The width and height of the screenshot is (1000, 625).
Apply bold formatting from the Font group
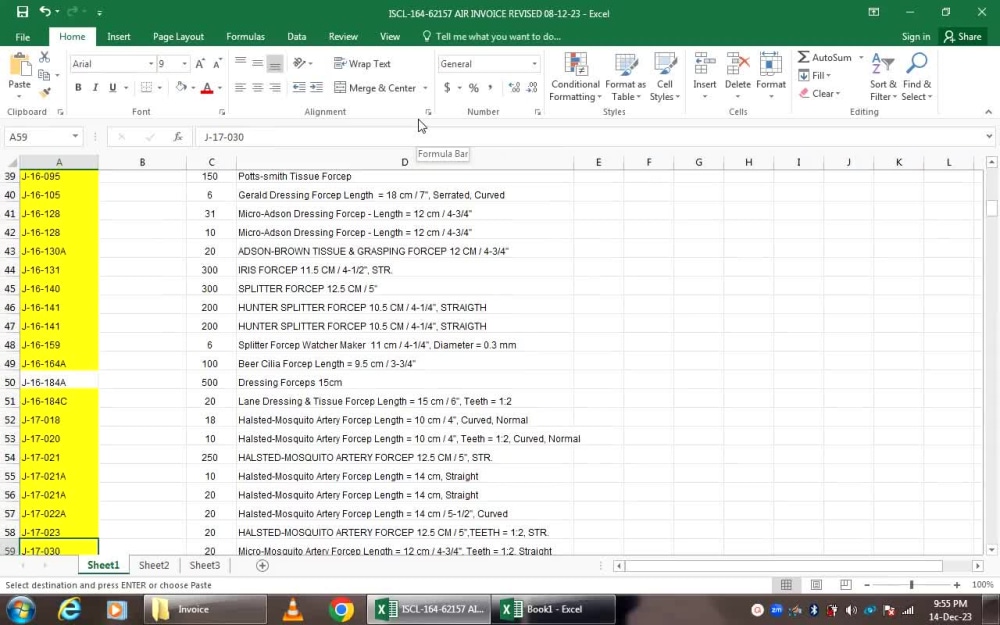78,87
